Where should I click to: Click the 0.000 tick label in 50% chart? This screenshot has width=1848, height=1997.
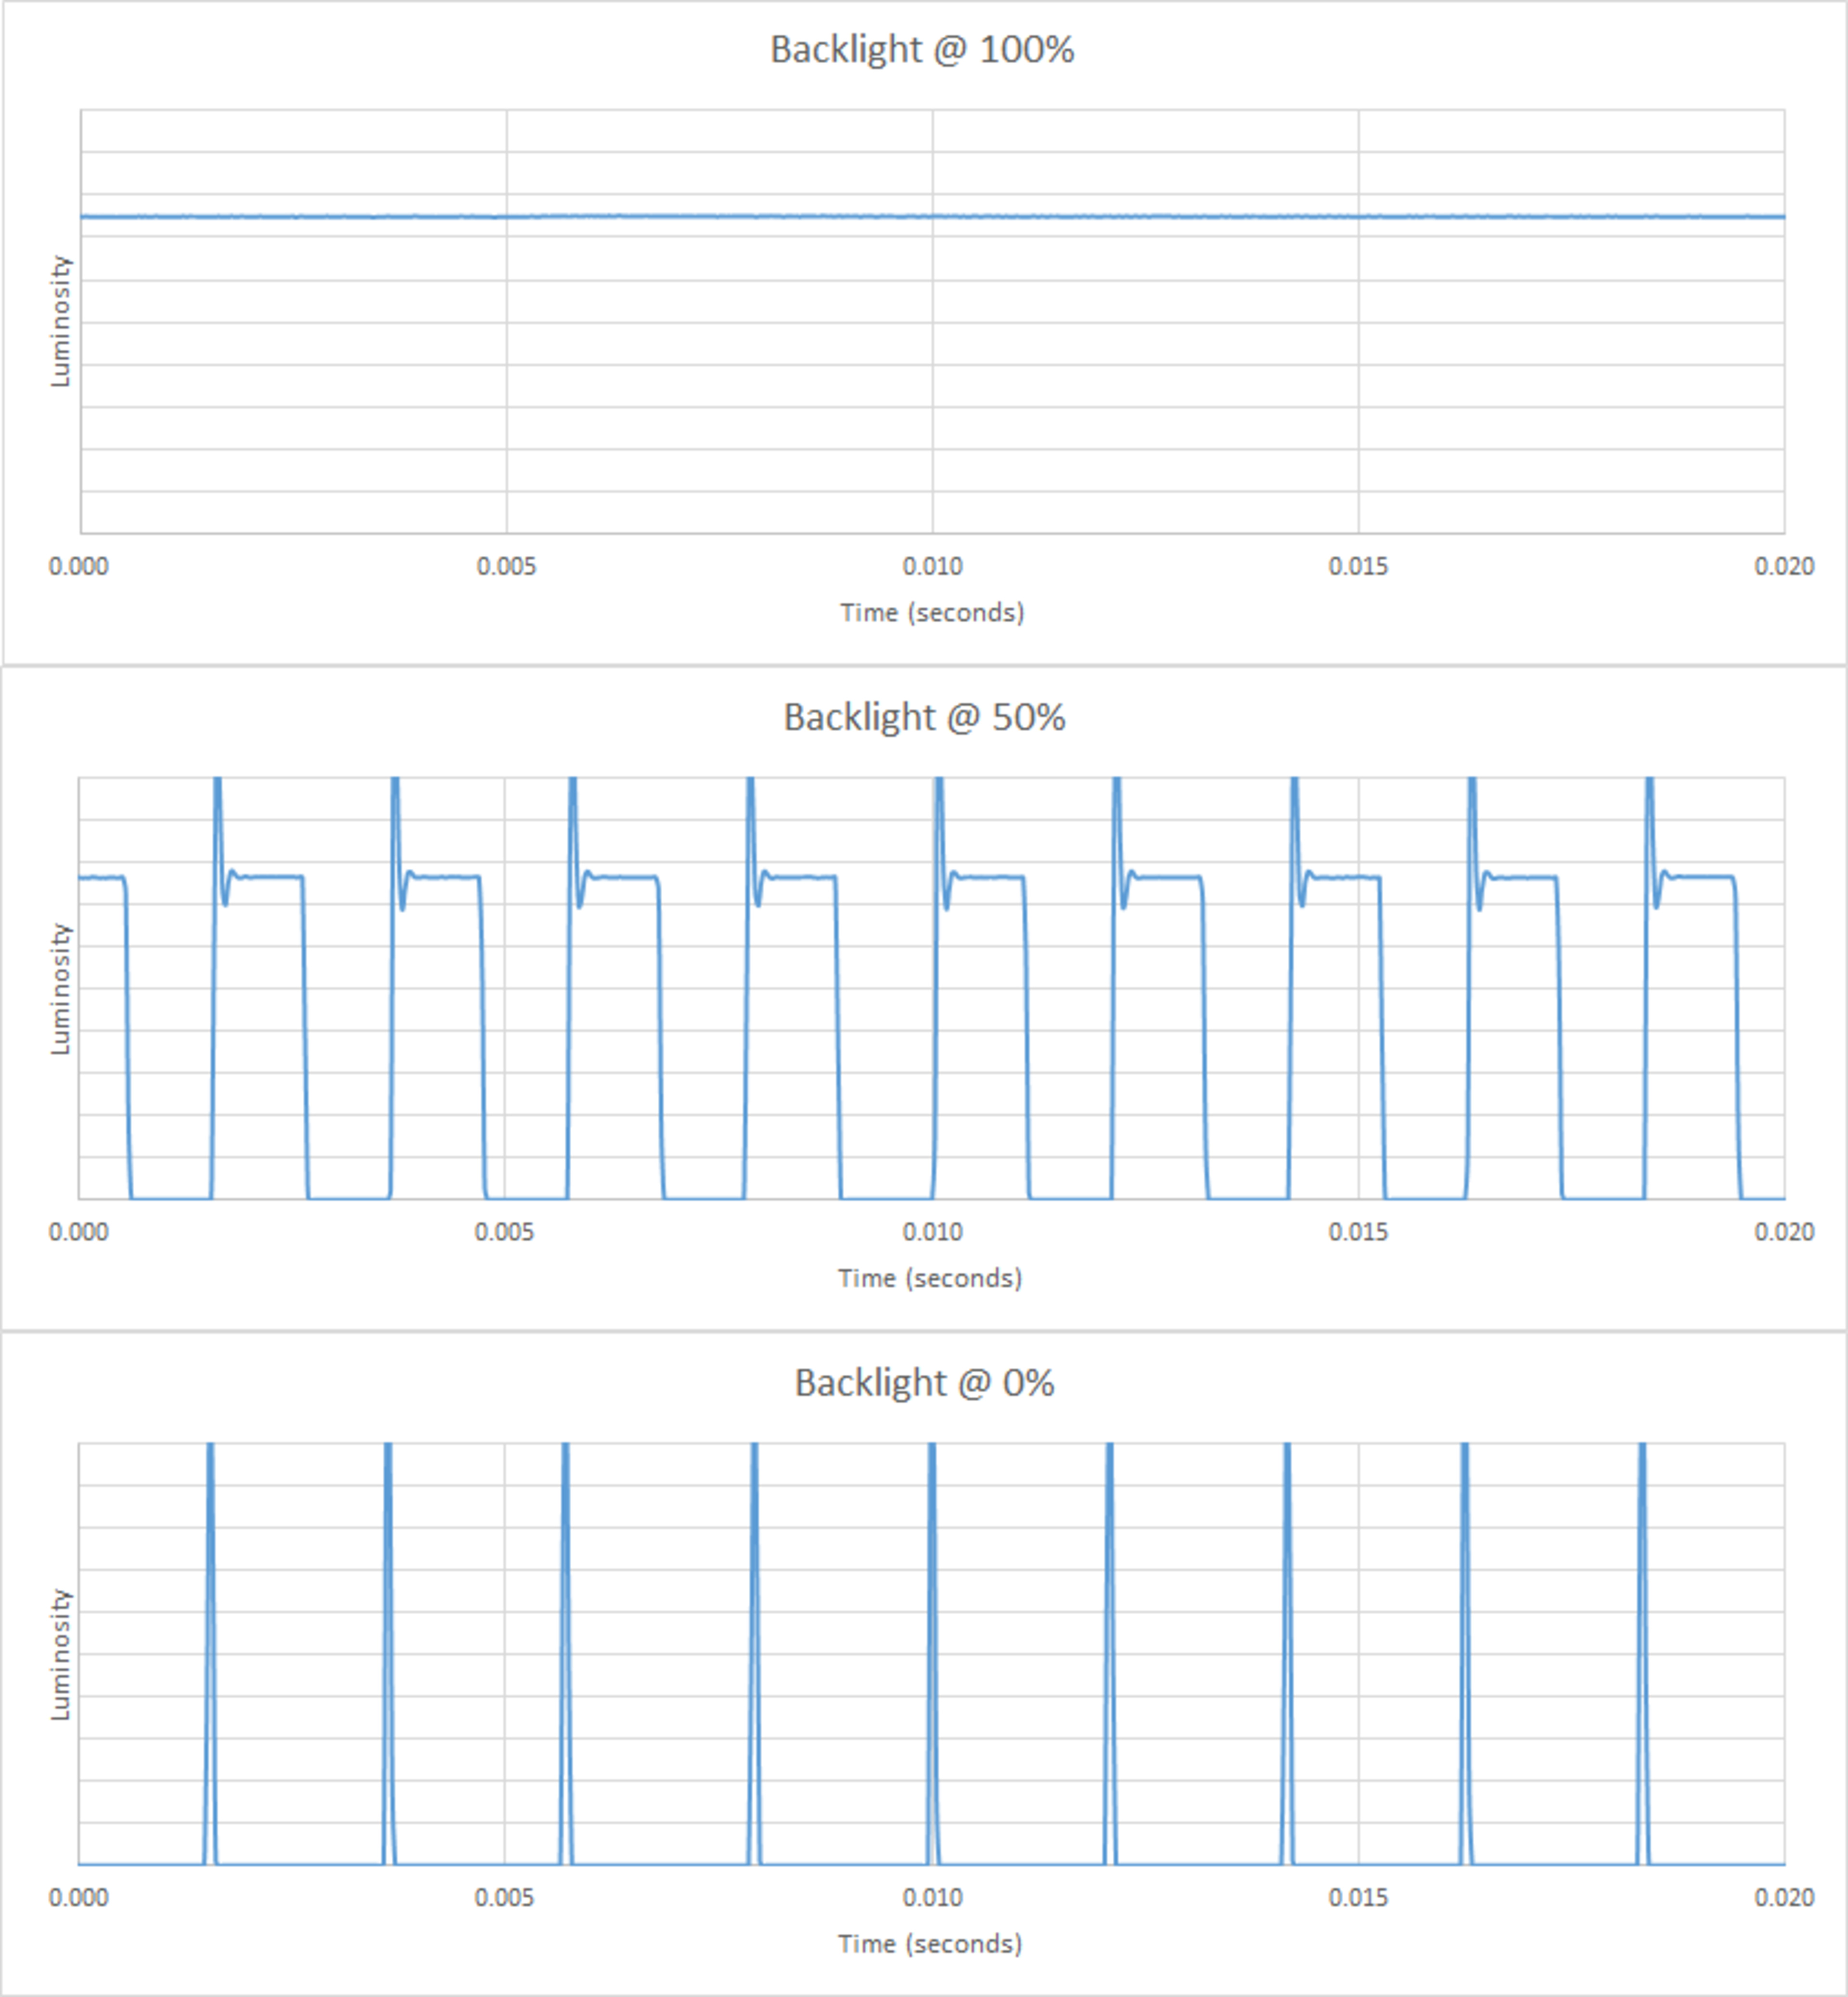point(79,1233)
